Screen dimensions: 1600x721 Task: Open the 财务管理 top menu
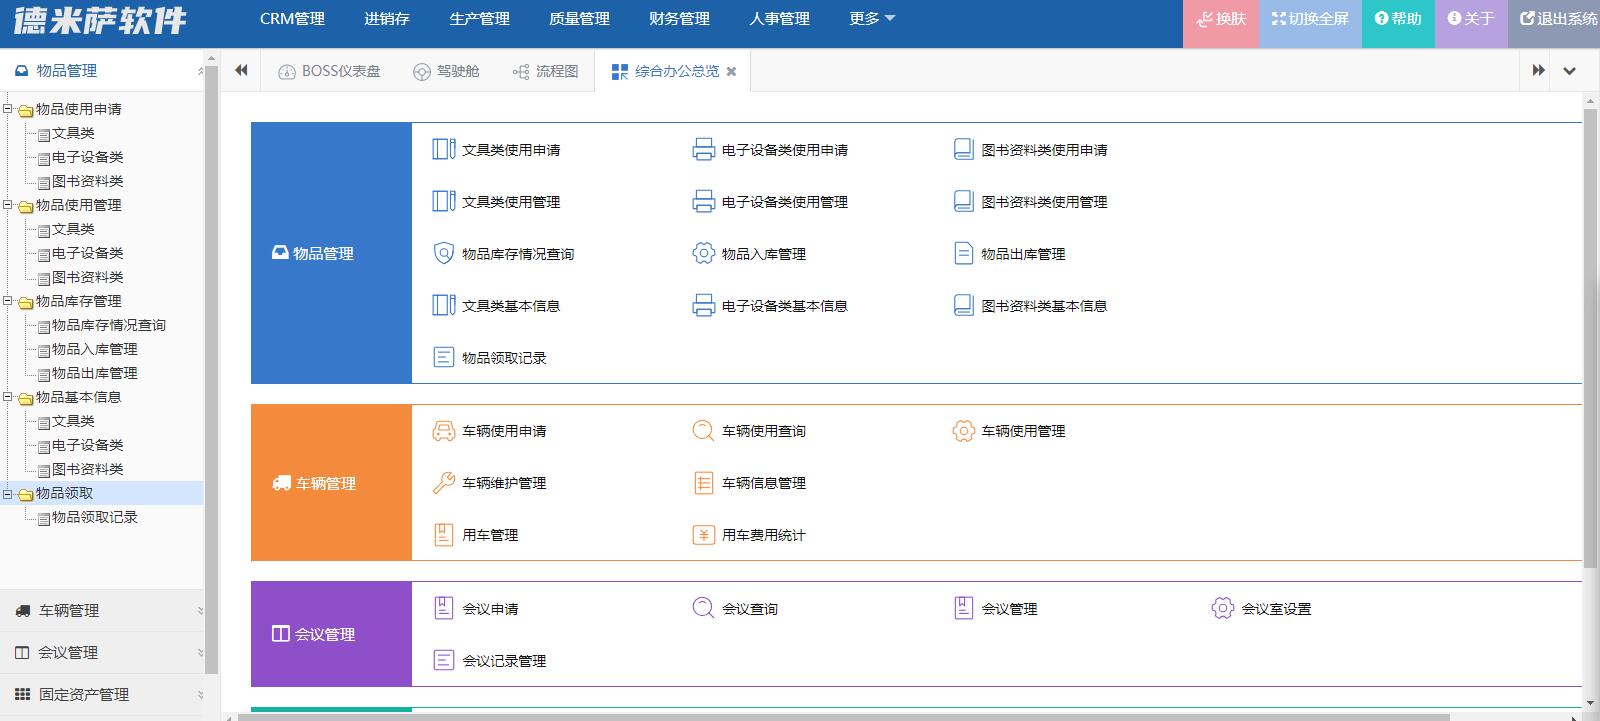coord(679,18)
